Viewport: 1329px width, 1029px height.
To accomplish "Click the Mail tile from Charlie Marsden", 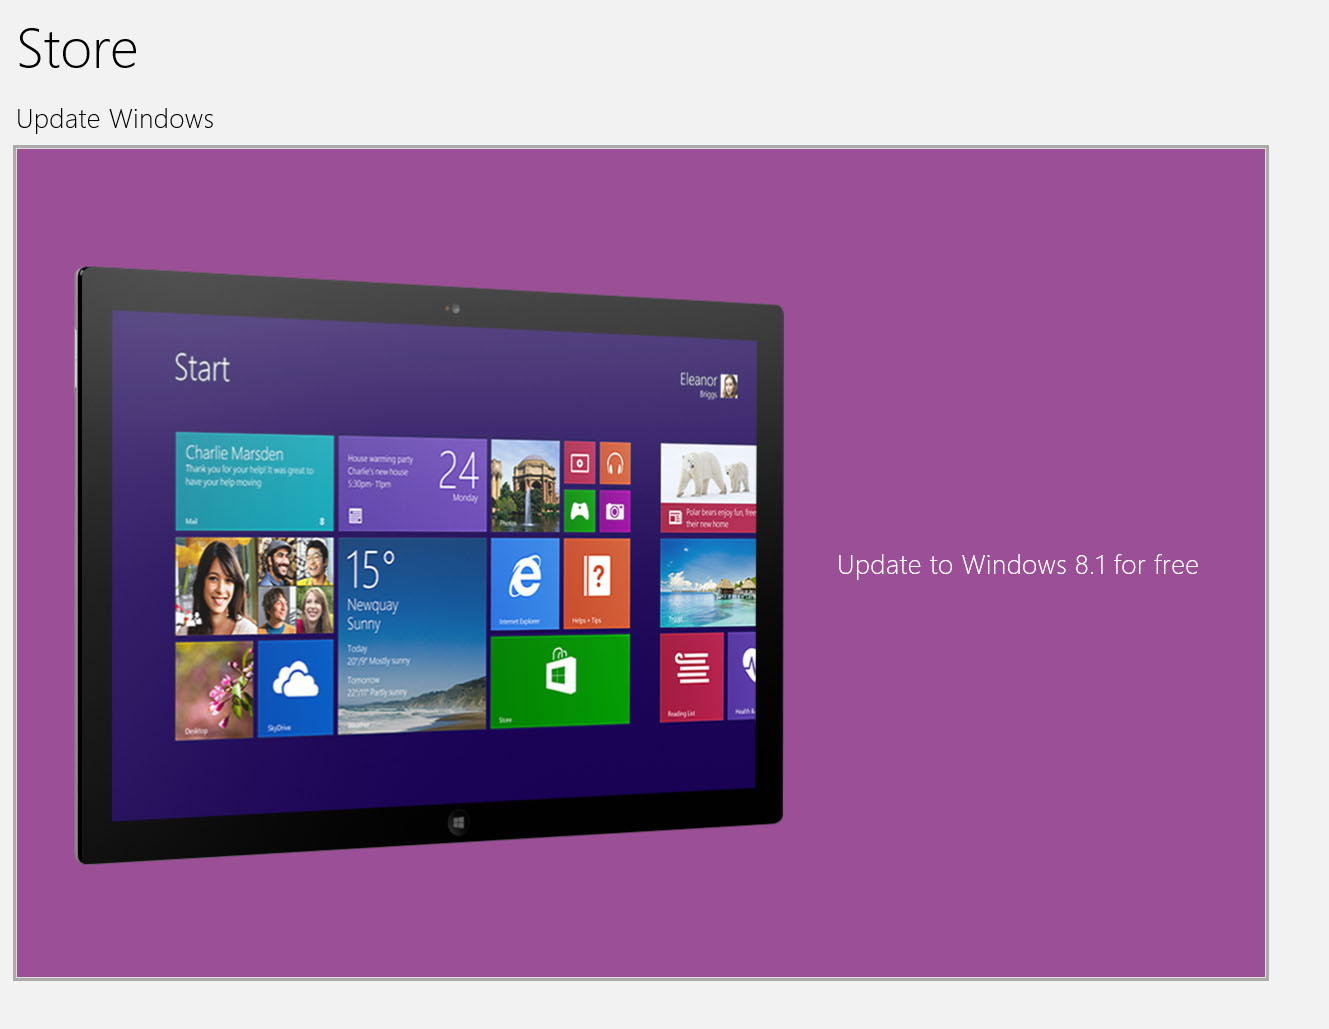I will [x=254, y=481].
